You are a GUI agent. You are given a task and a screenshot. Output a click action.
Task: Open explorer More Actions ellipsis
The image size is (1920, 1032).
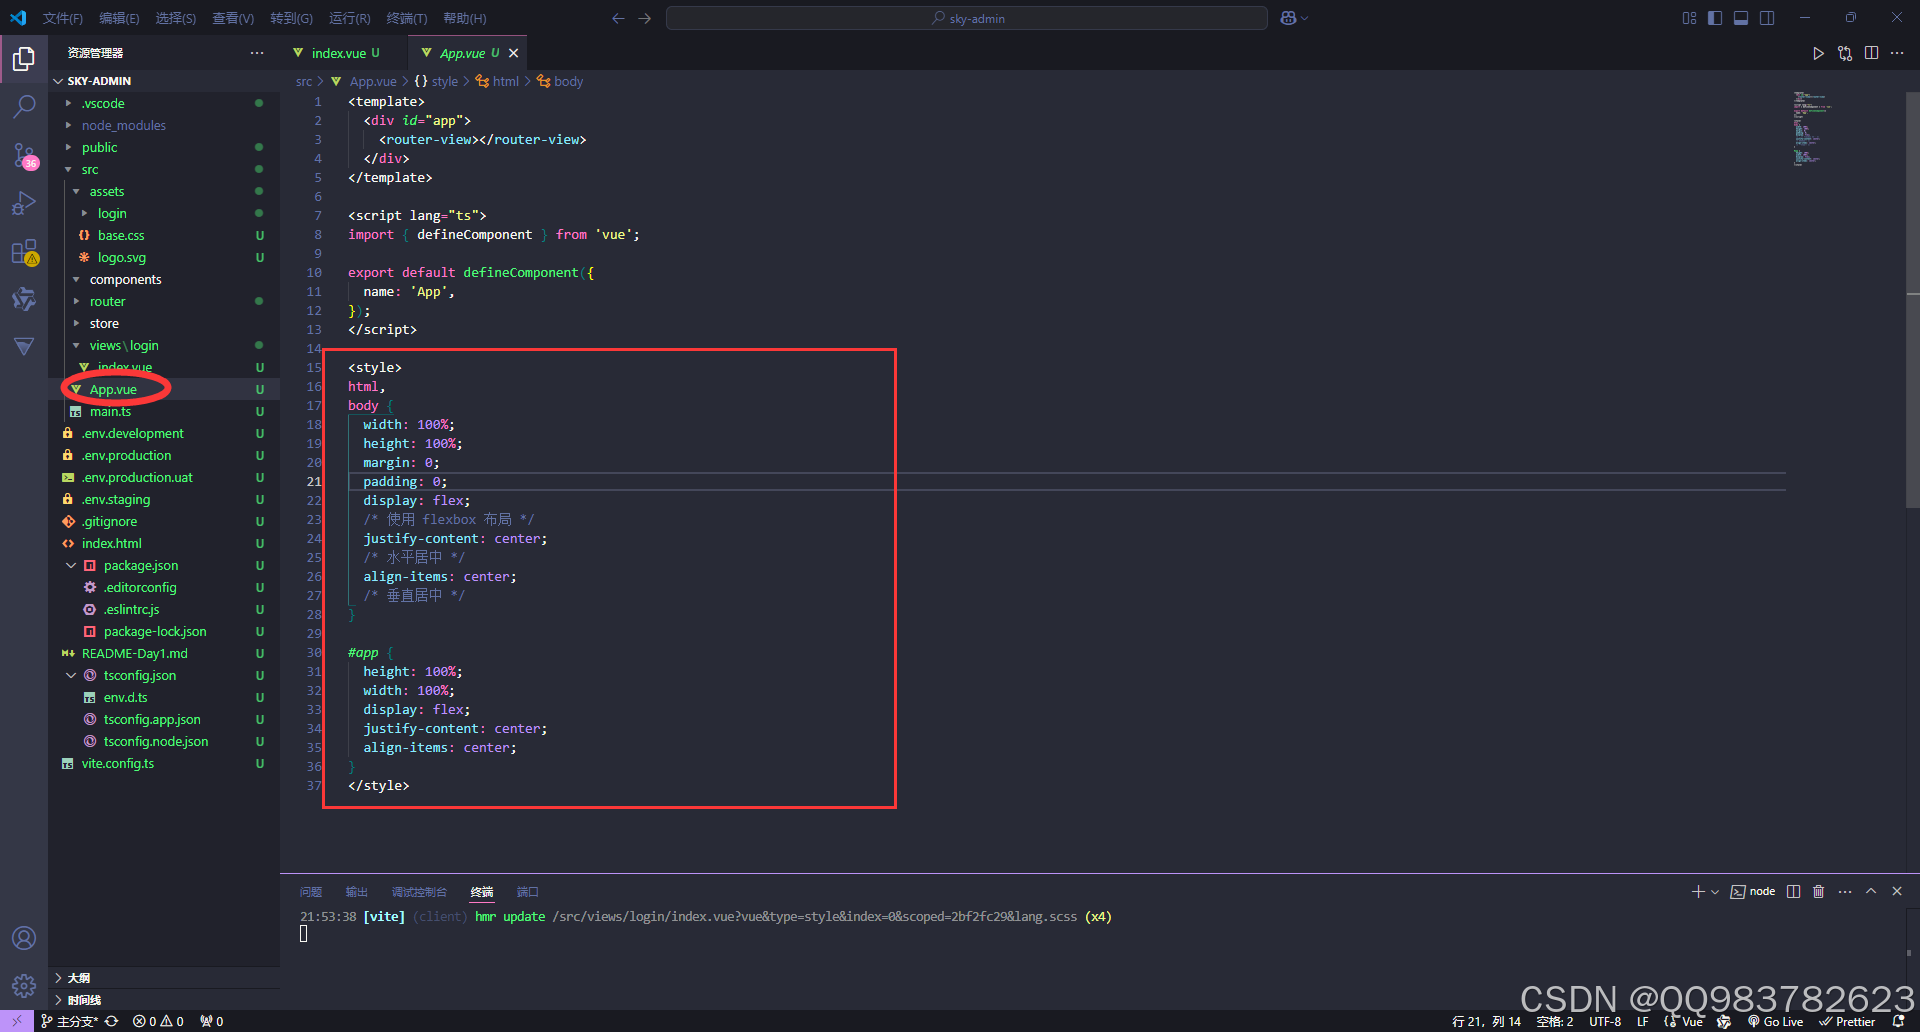(x=257, y=53)
